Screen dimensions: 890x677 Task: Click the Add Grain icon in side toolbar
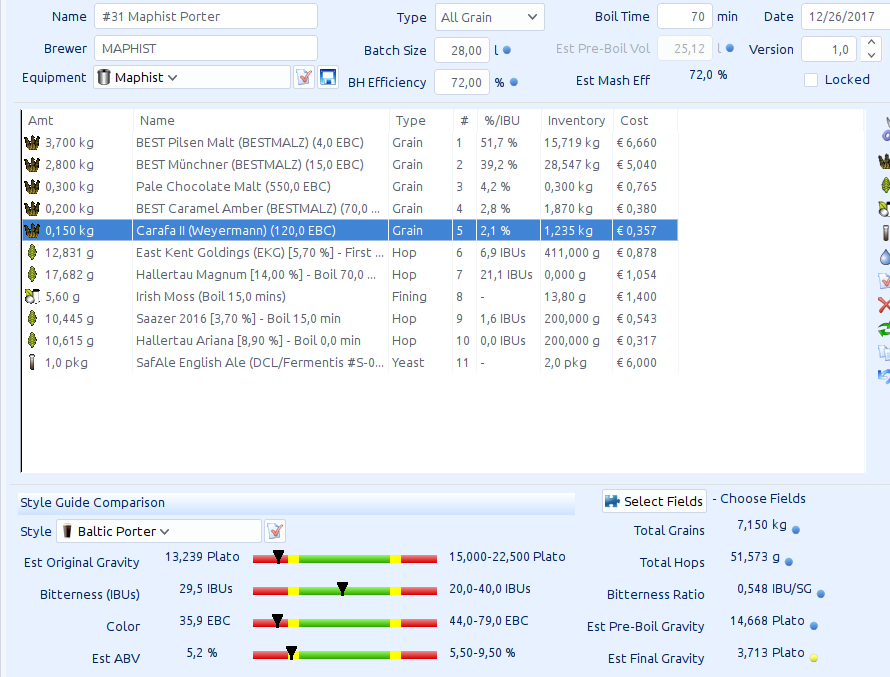884,161
